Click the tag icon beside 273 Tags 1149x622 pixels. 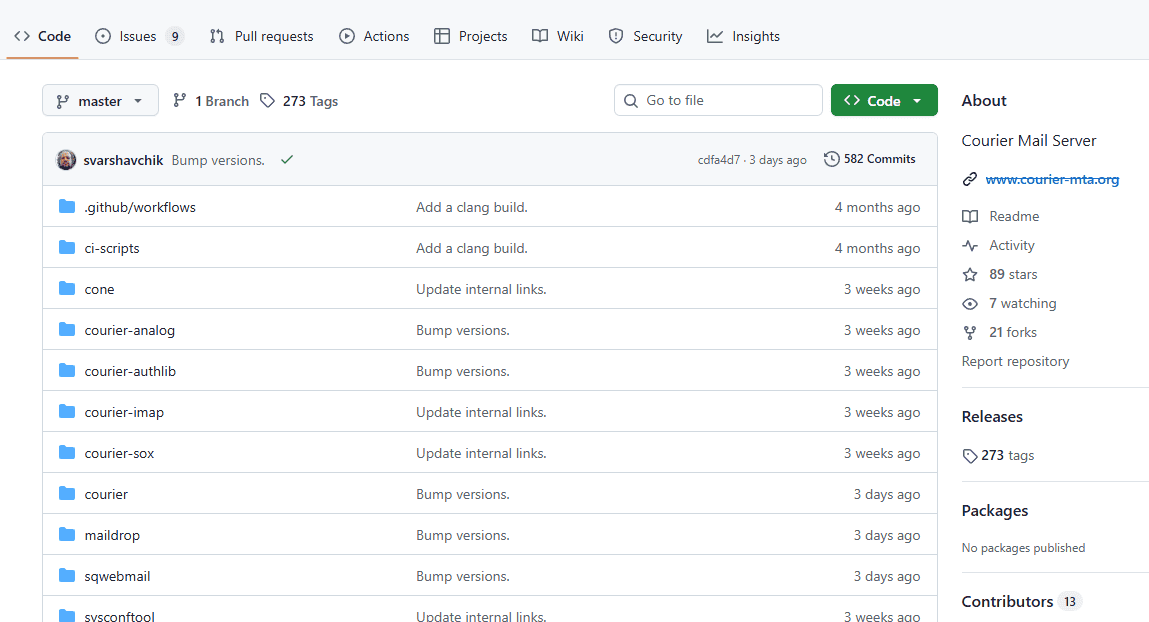coord(267,100)
